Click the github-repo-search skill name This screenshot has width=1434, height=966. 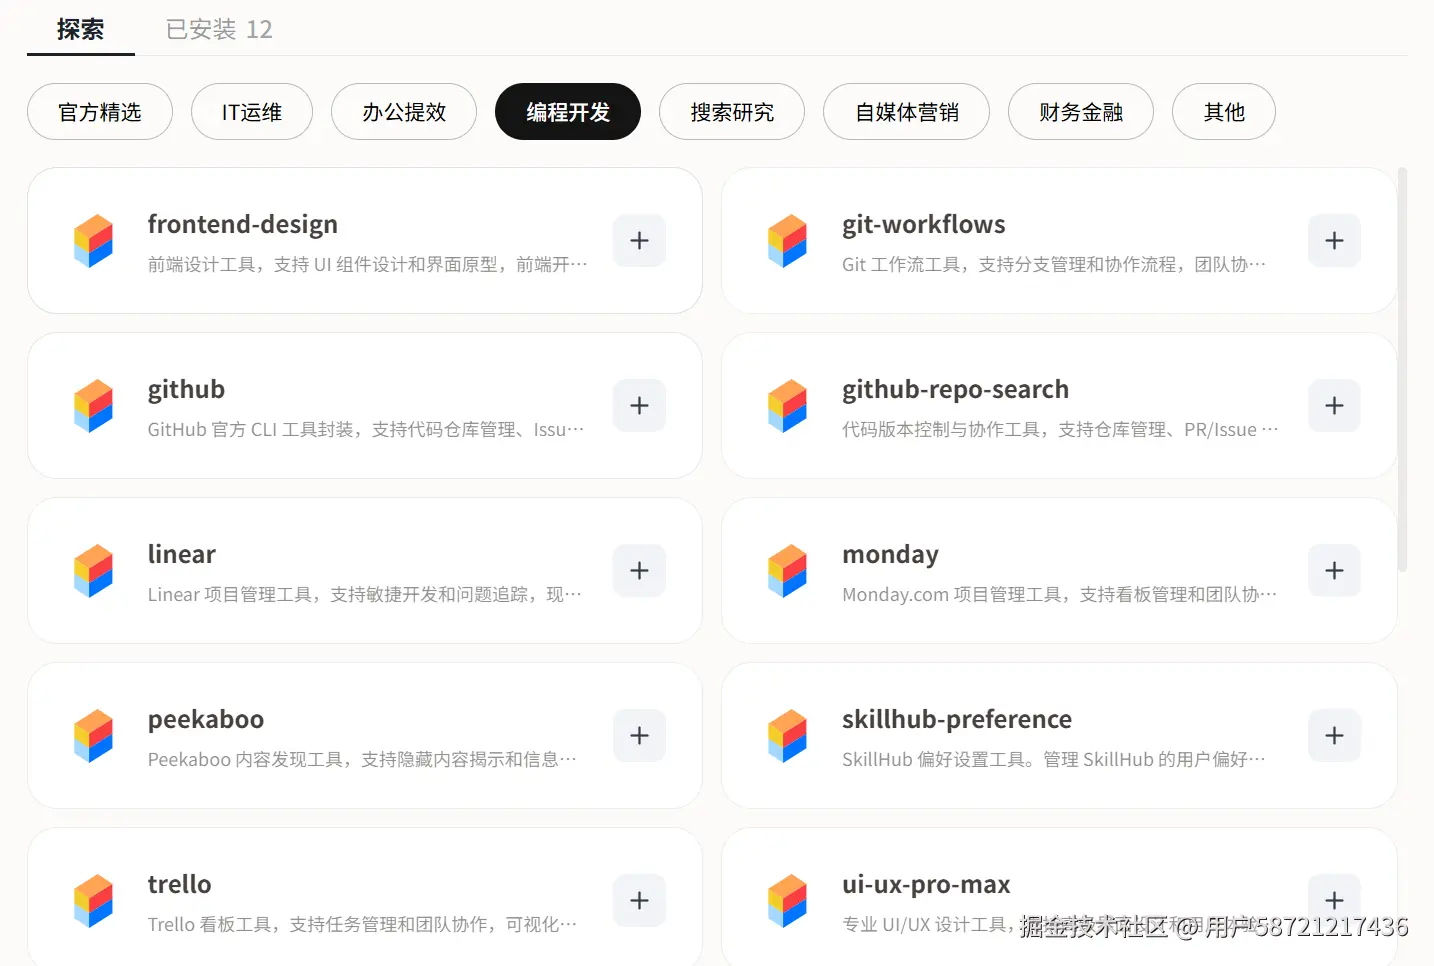click(x=956, y=389)
